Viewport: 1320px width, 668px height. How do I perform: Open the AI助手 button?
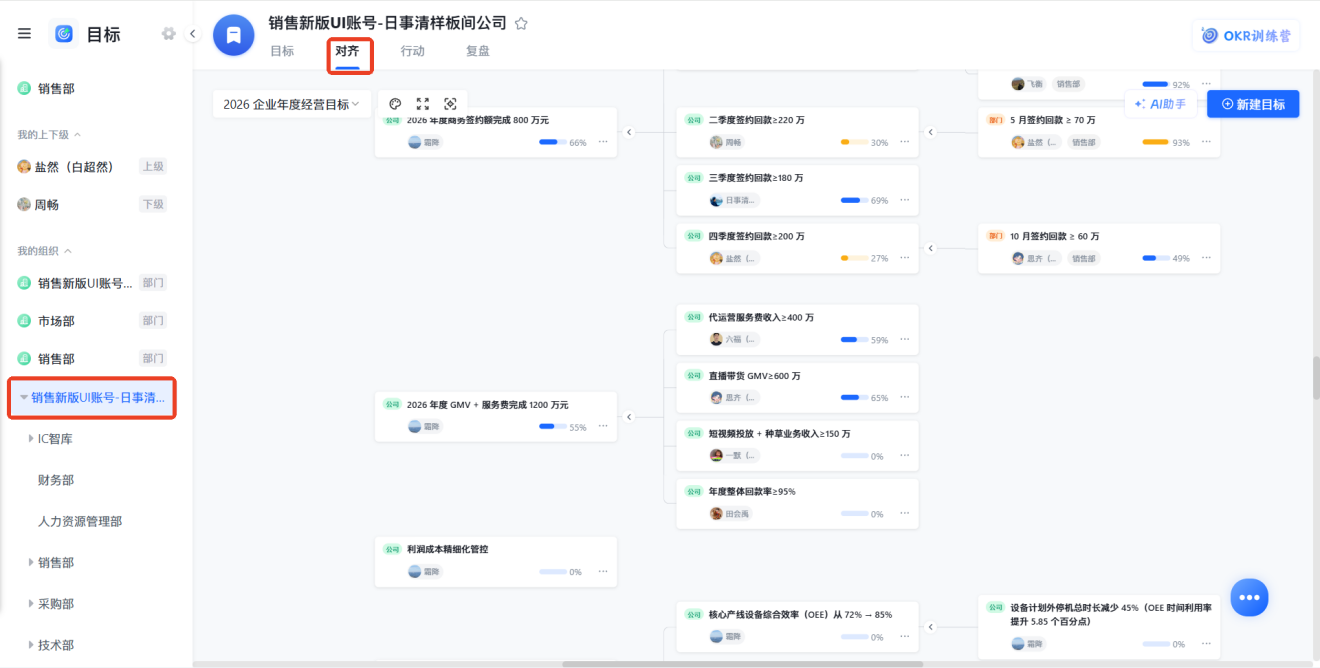[x=1161, y=104]
